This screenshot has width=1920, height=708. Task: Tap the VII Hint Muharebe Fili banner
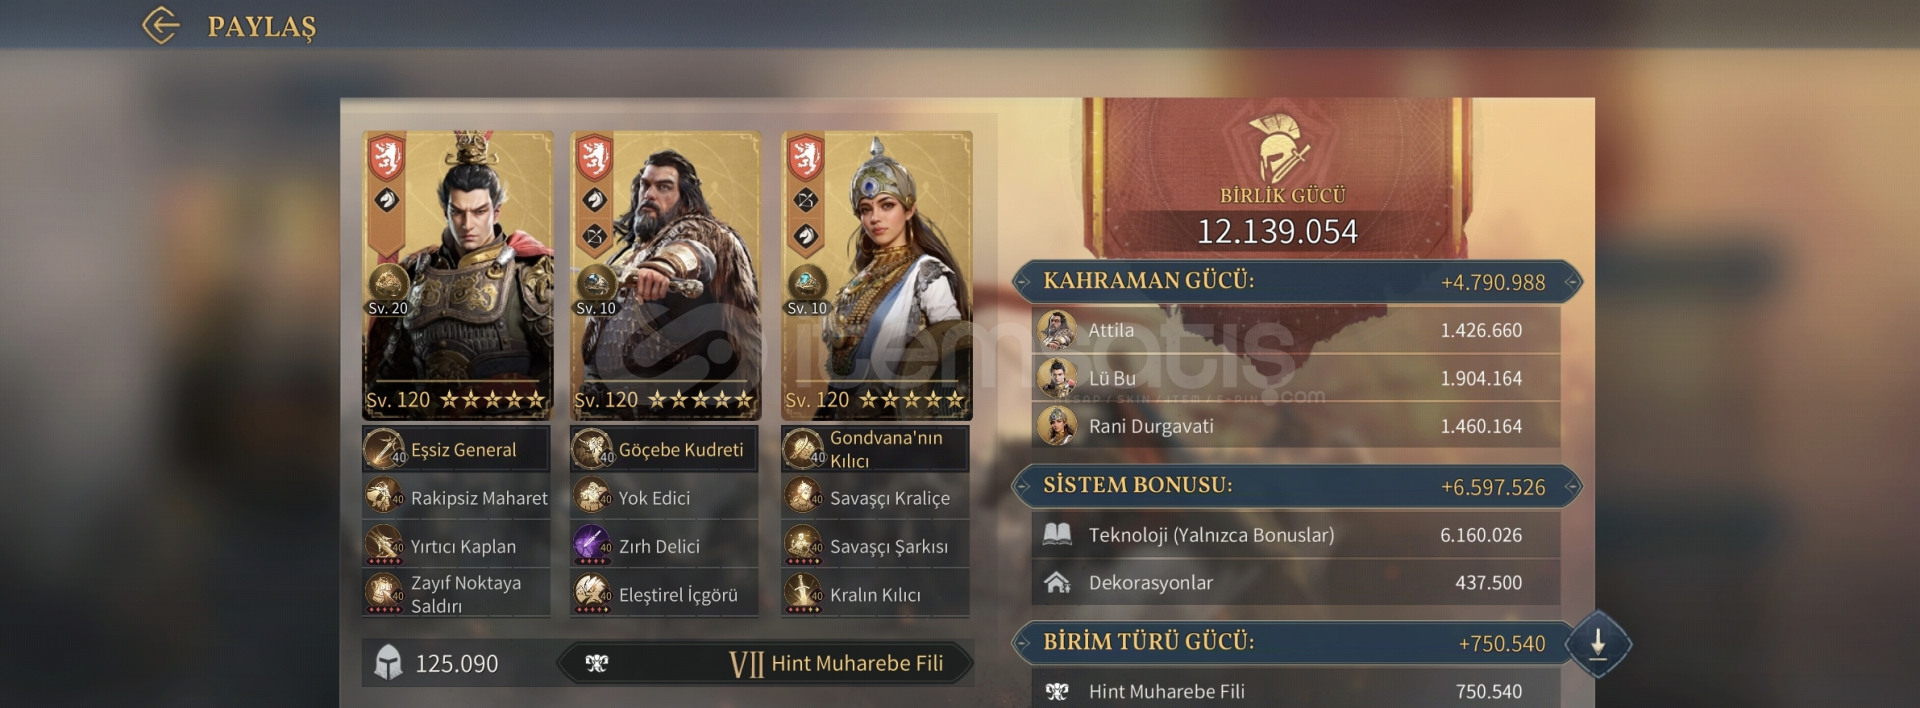click(765, 663)
